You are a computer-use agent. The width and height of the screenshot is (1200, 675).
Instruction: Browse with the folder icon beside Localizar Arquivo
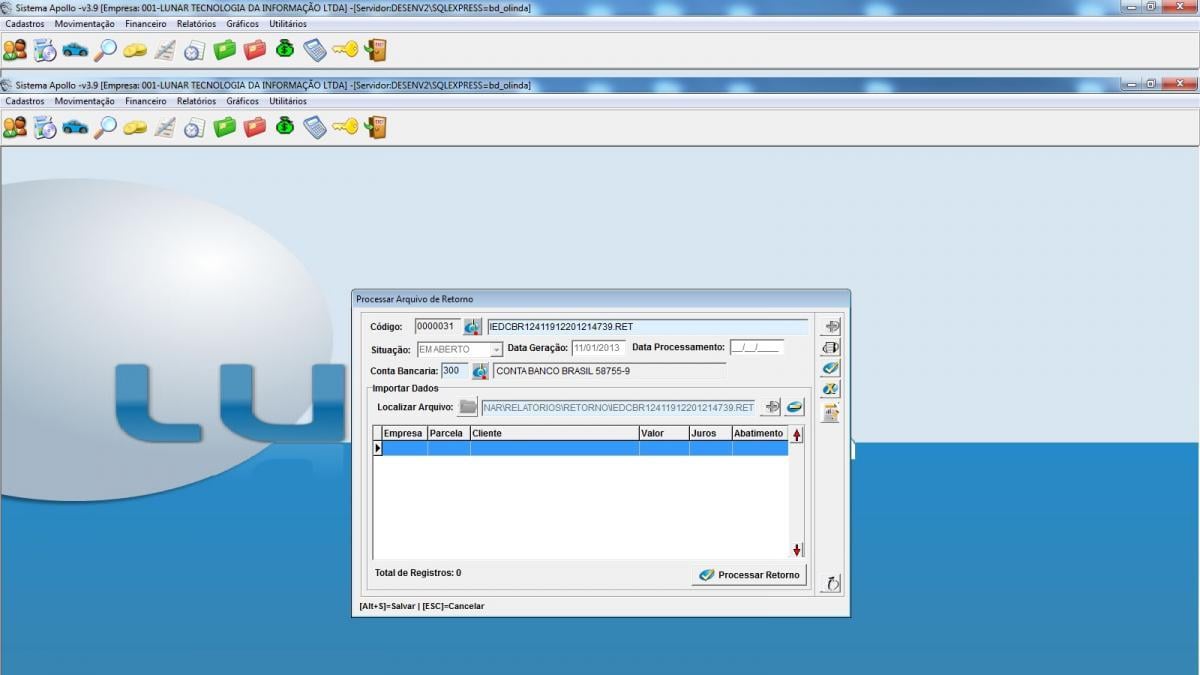467,407
